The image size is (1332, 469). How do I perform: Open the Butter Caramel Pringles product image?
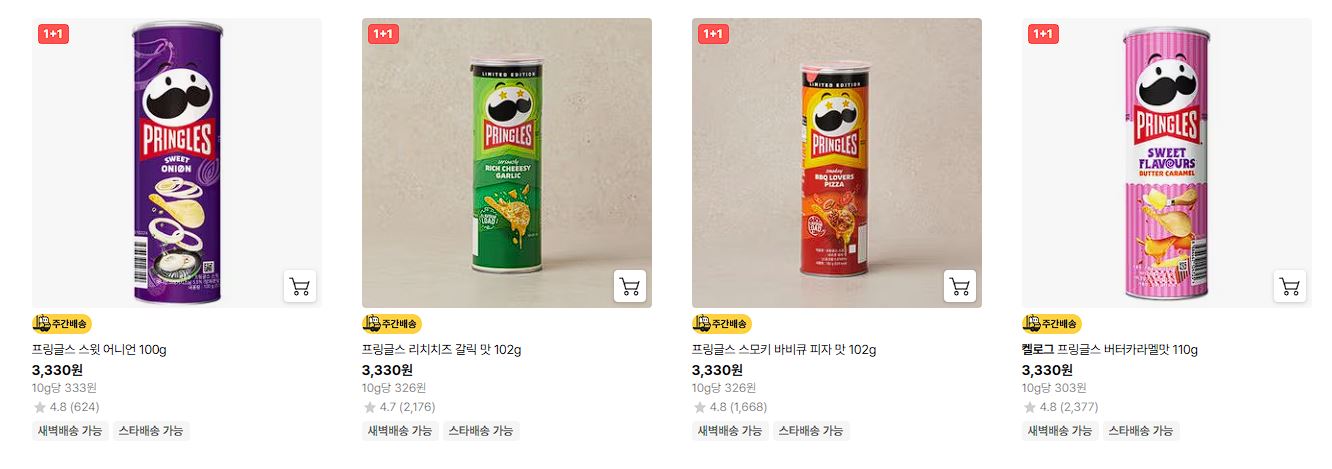(x=1167, y=163)
